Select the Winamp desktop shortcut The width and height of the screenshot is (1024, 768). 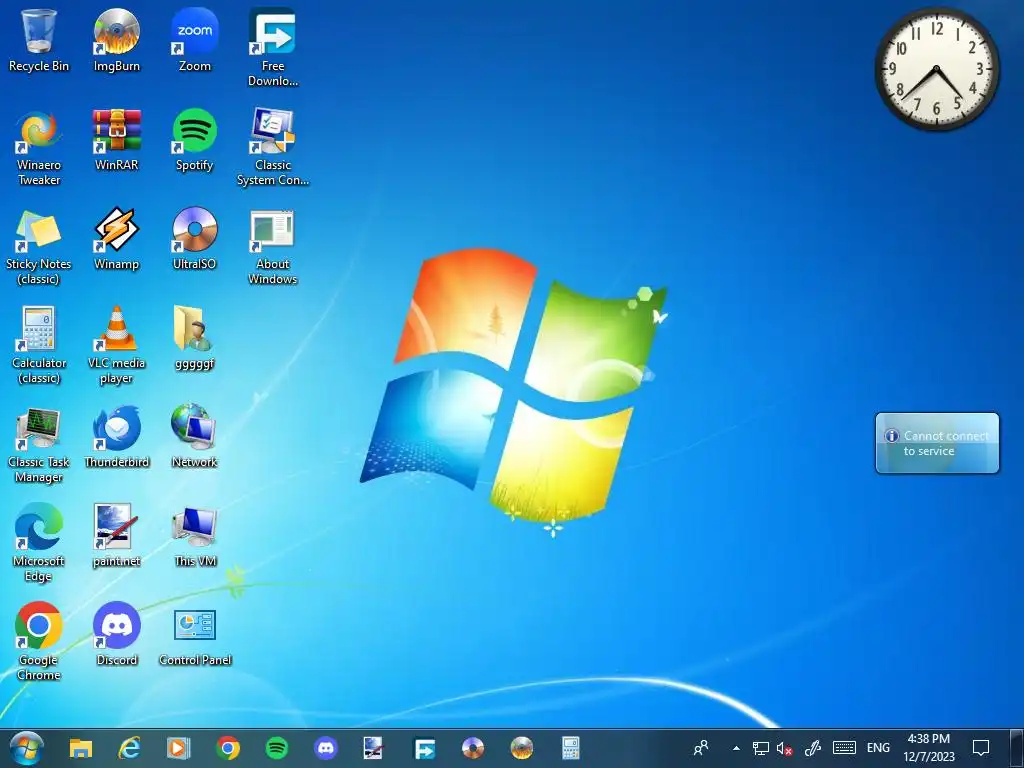coord(116,239)
